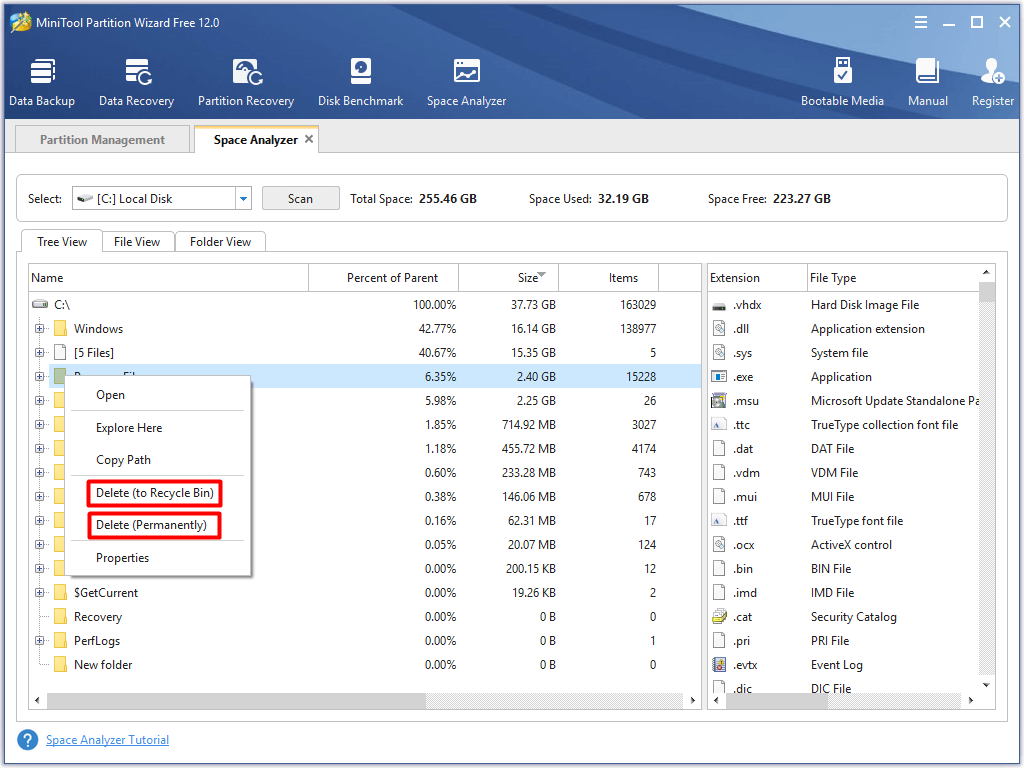Expand the PerfLogs folder
This screenshot has height=768, width=1024.
(40, 641)
